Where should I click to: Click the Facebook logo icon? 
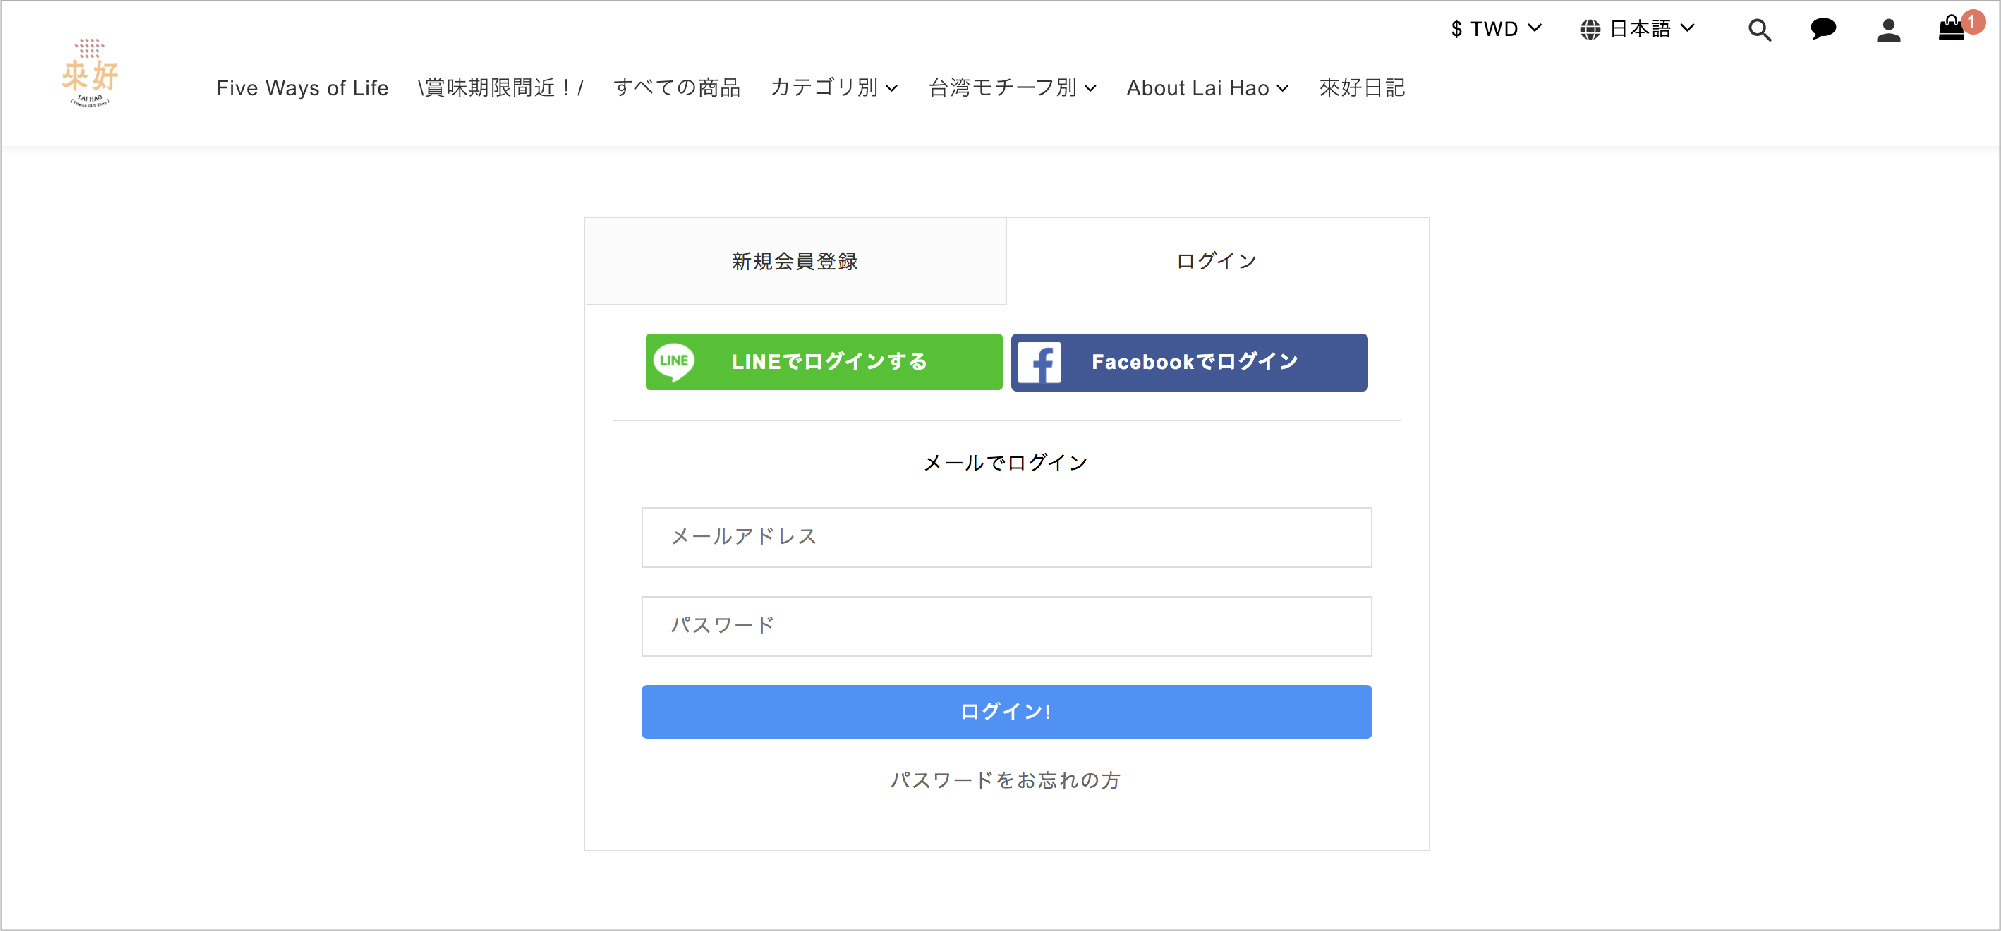click(x=1040, y=363)
